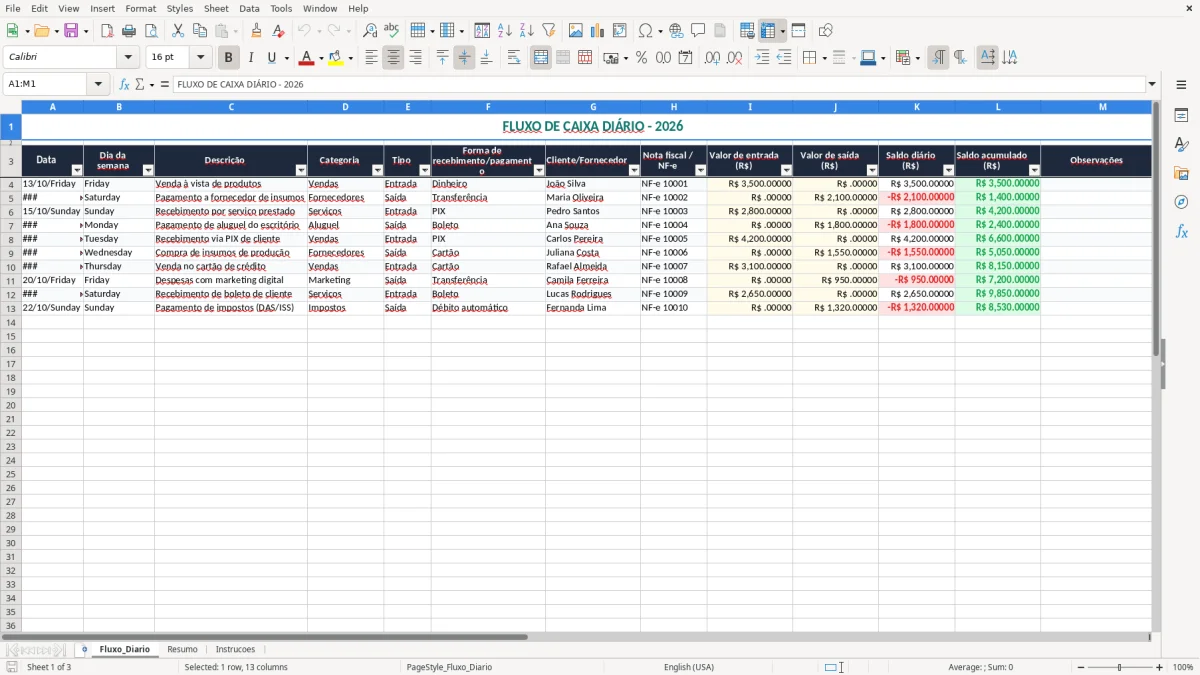The width and height of the screenshot is (1200, 675).
Task: Click the Select Function sum icon
Action: point(140,84)
